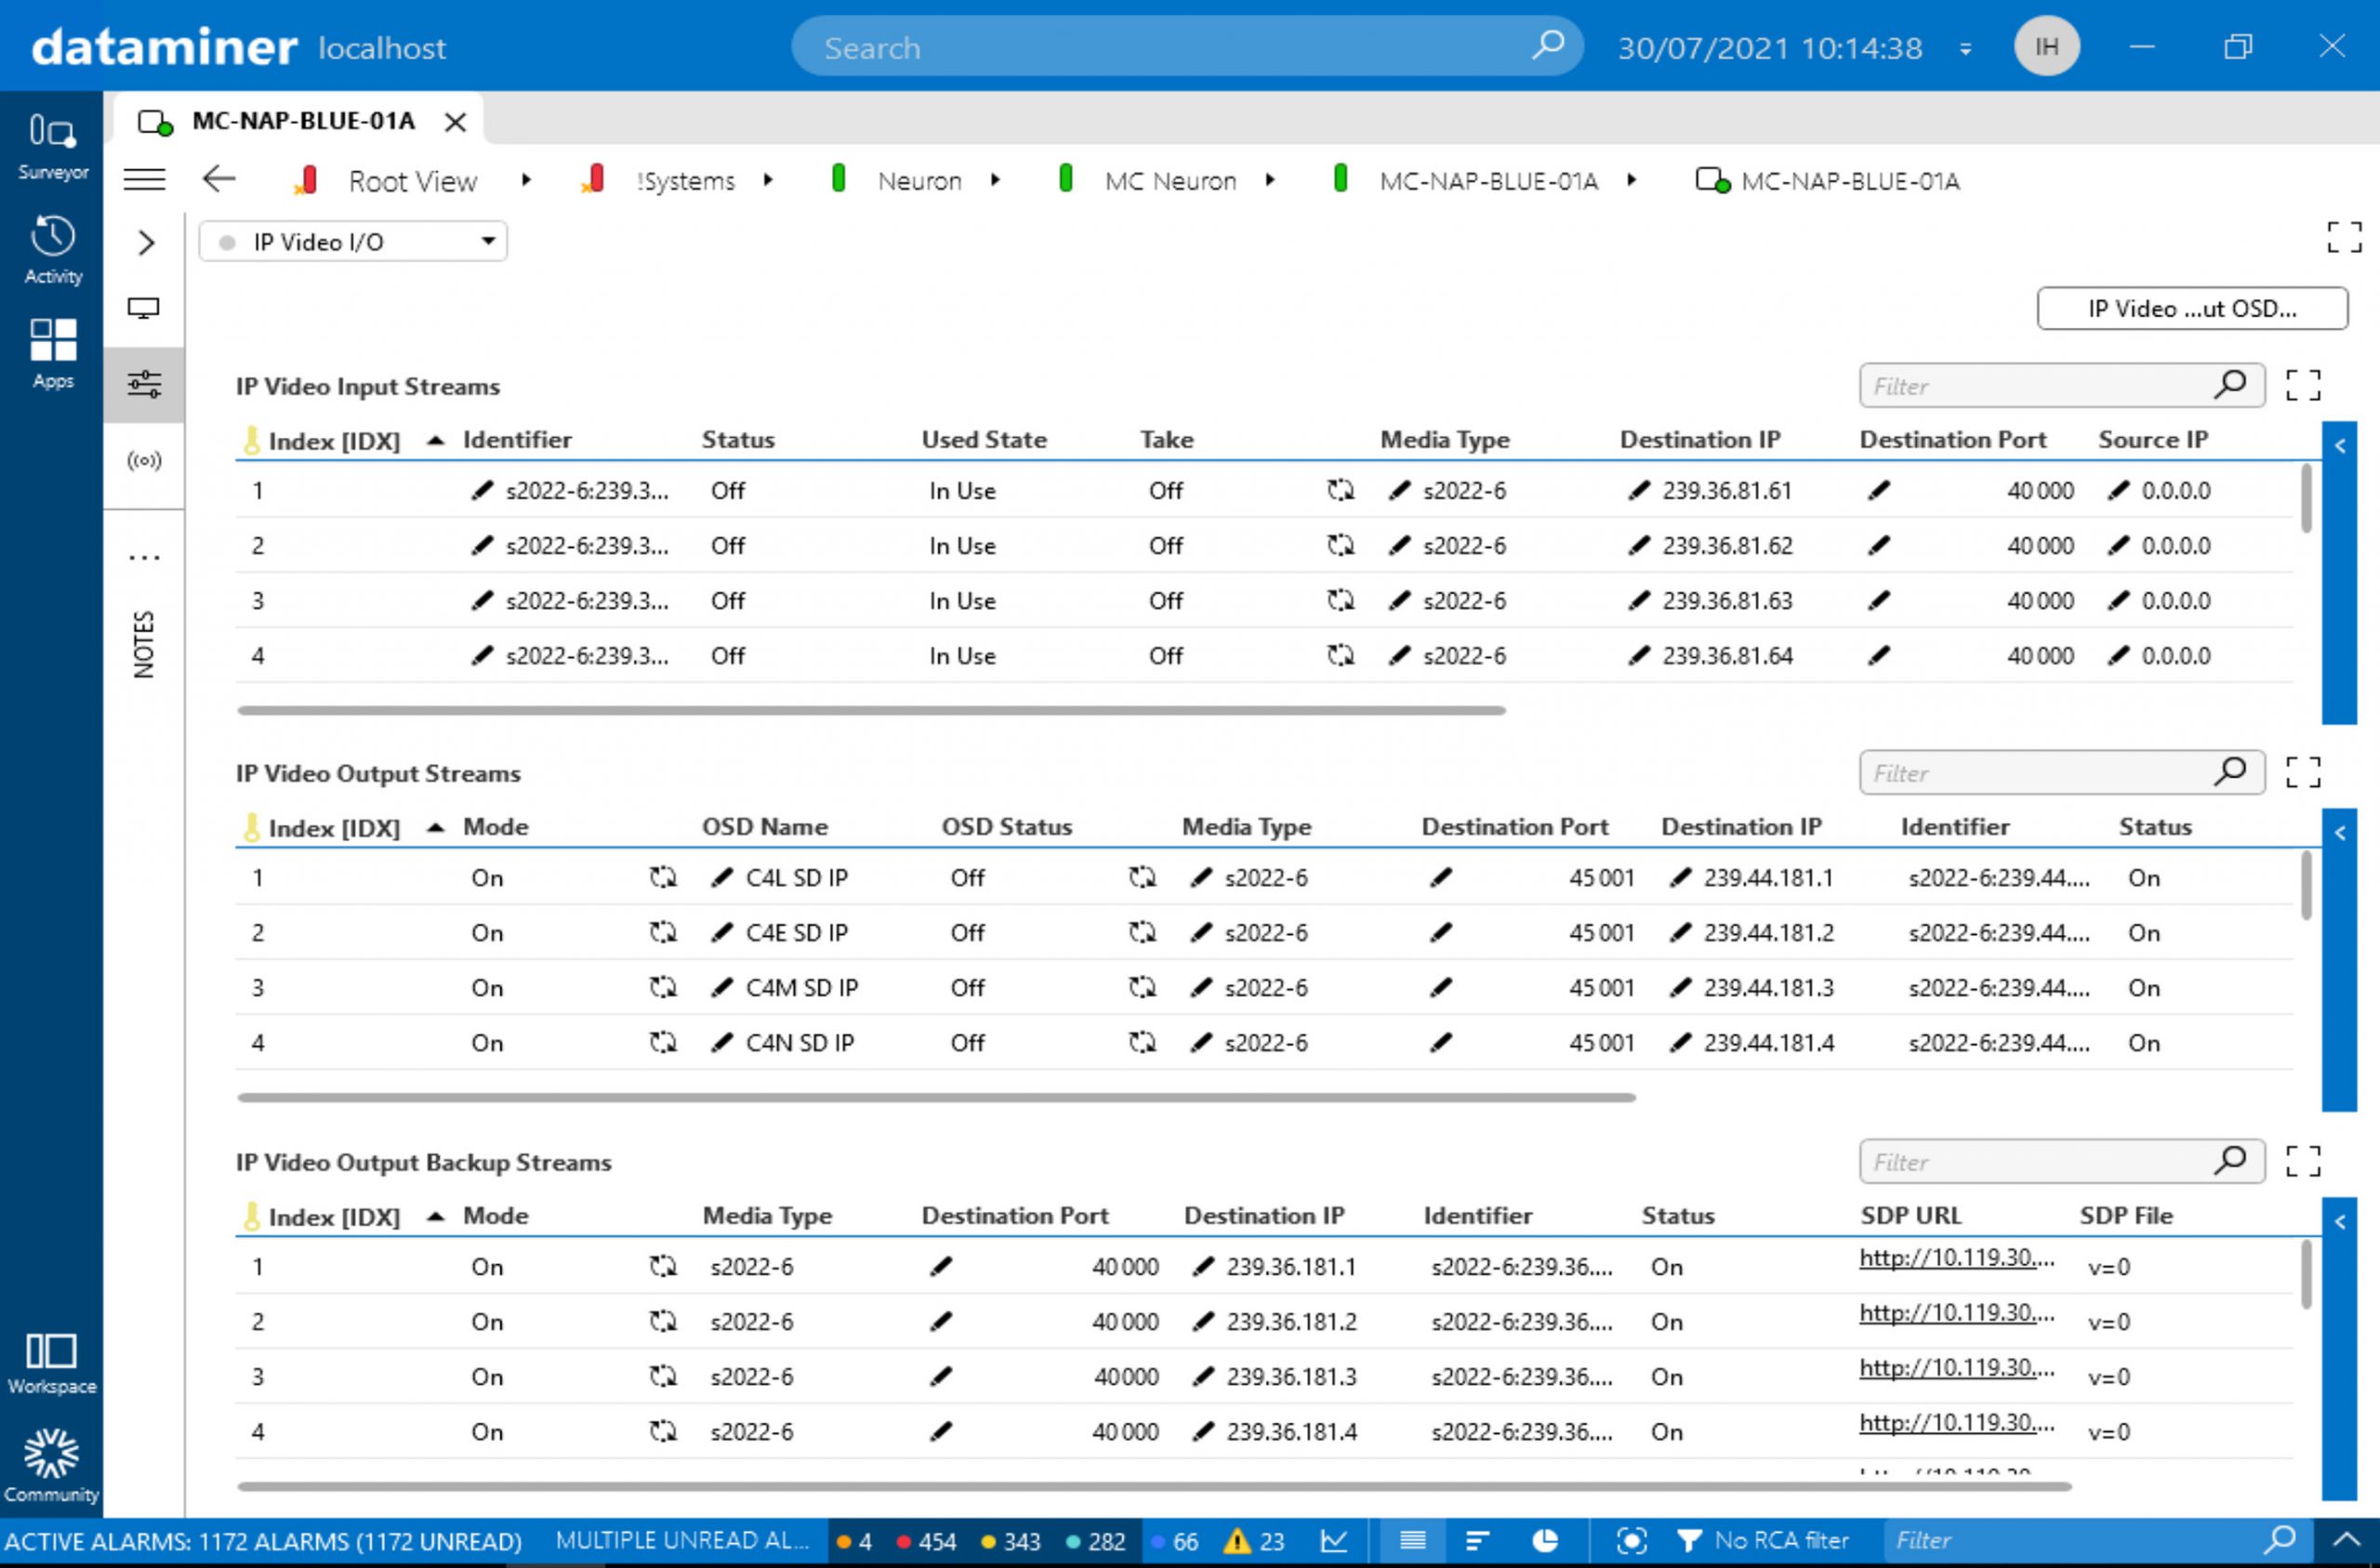Expand the card side panel chevron
Screen dimensions: 2380x1568
tap(146, 242)
